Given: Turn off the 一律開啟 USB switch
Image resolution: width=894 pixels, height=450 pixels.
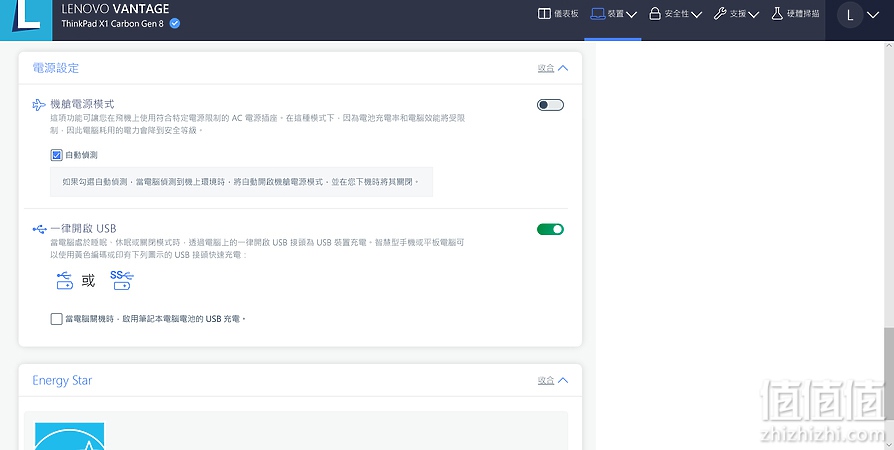Looking at the screenshot, I should pyautogui.click(x=550, y=229).
